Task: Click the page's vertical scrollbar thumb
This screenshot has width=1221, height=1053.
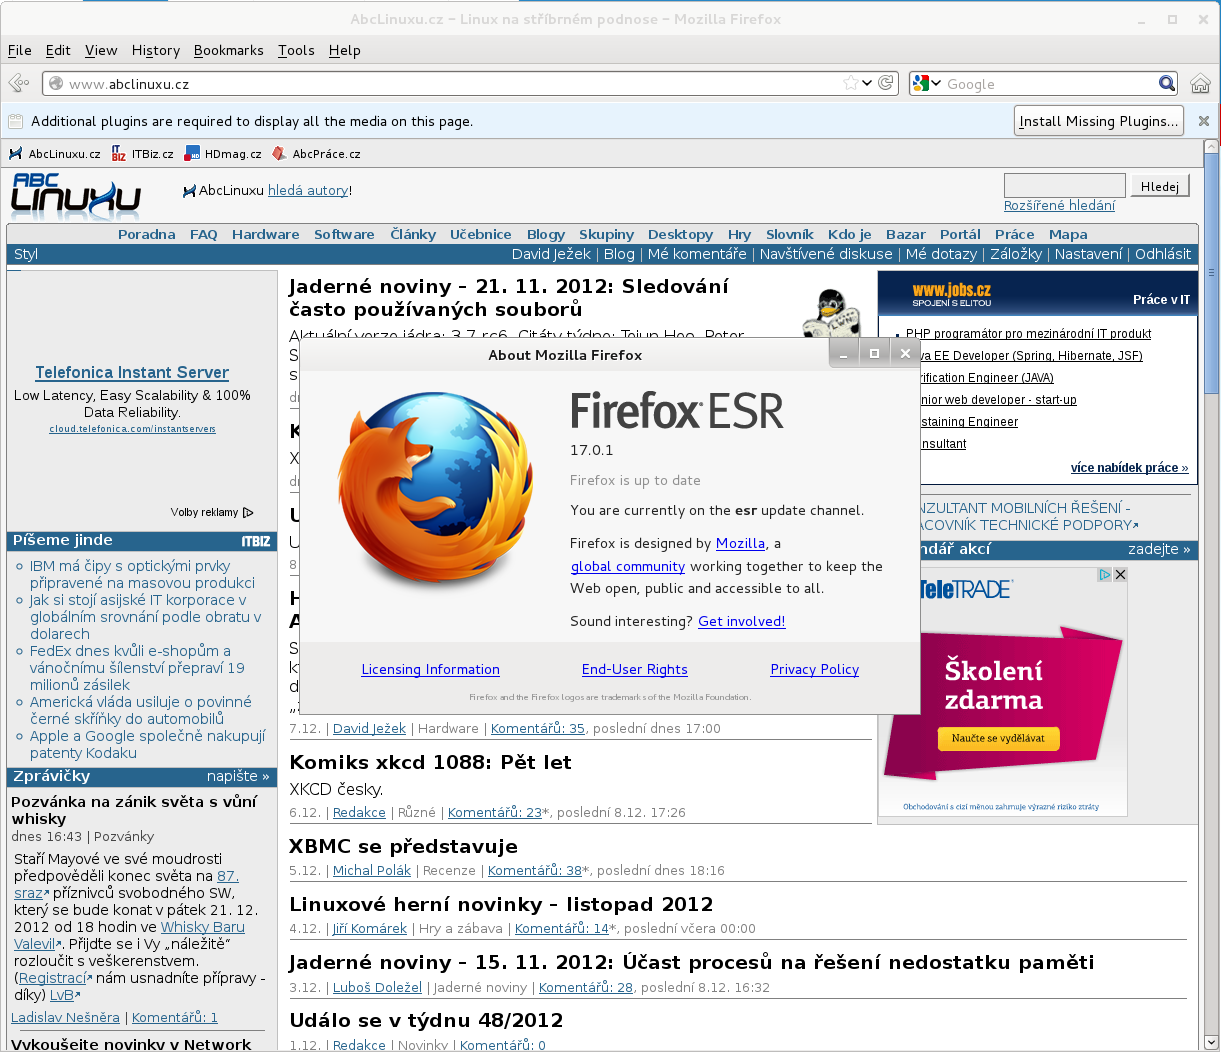Action: pos(1212,274)
